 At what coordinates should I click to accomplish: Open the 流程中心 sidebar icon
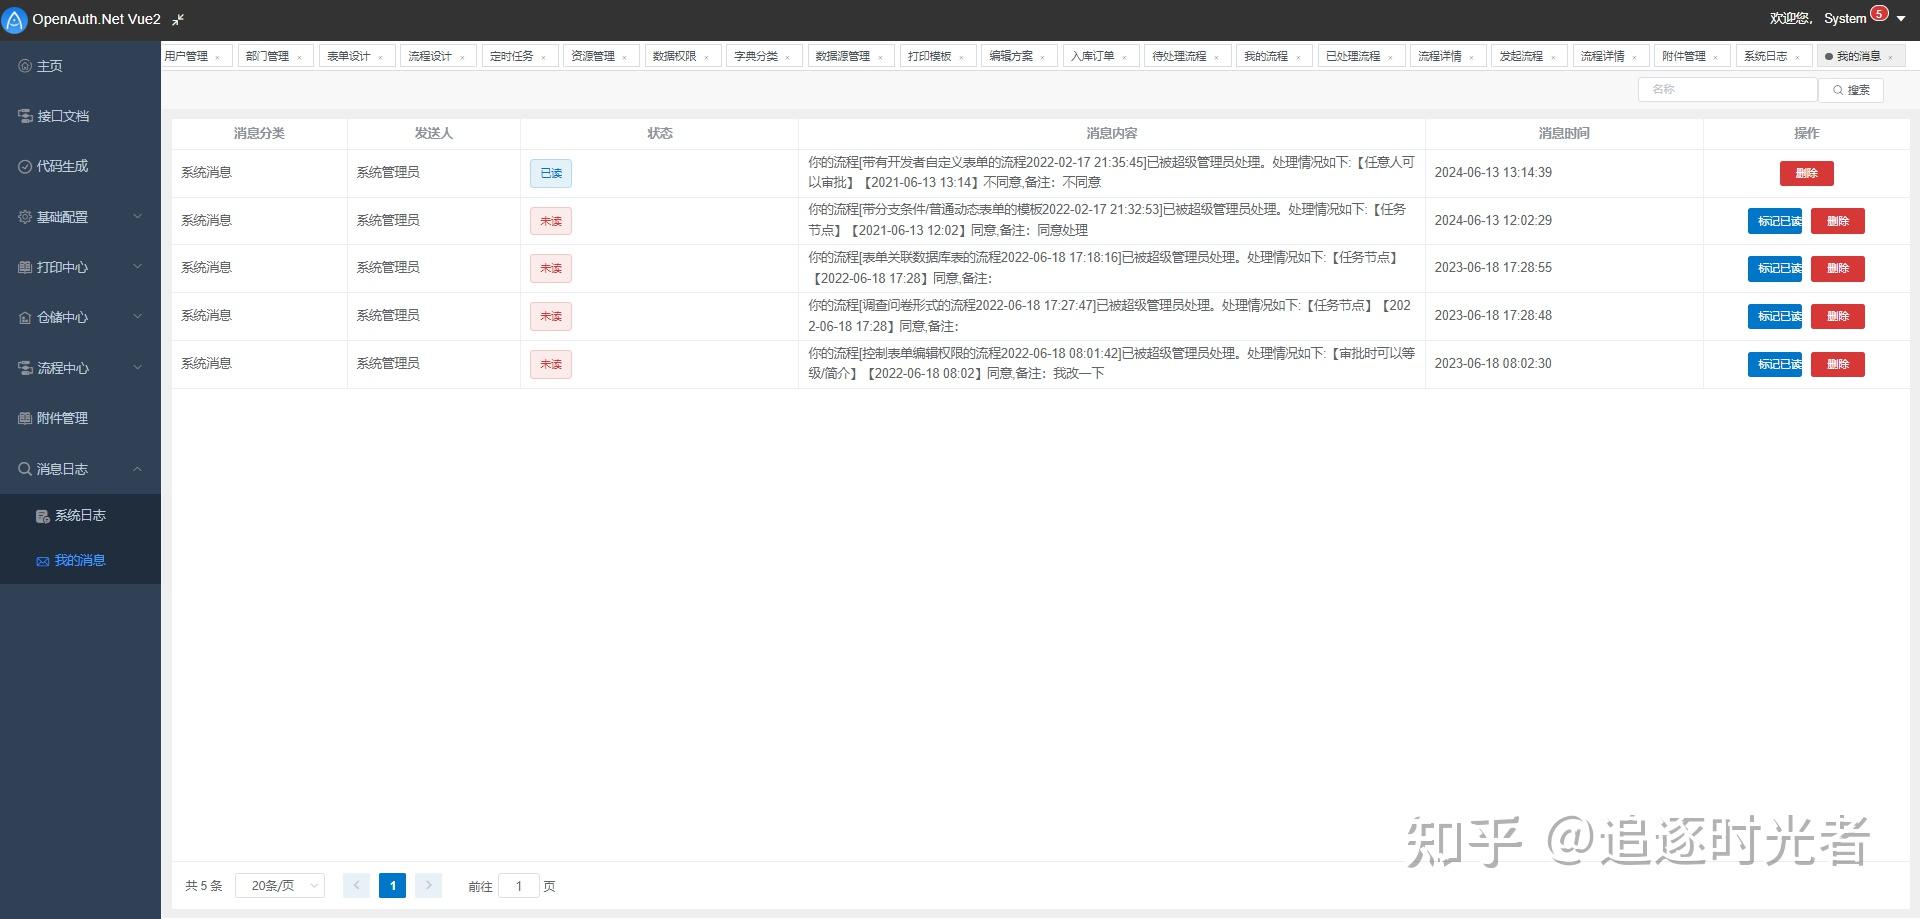click(x=23, y=368)
